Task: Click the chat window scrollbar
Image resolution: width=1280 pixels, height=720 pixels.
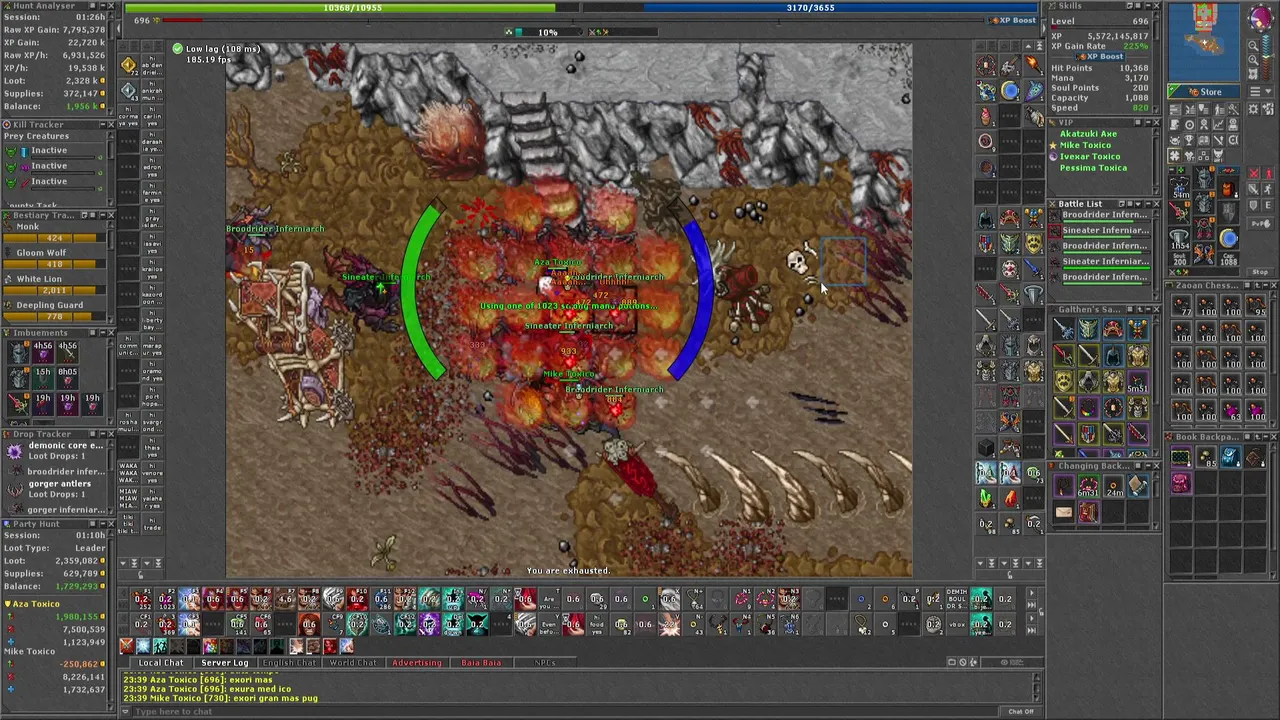Action: (x=1036, y=687)
